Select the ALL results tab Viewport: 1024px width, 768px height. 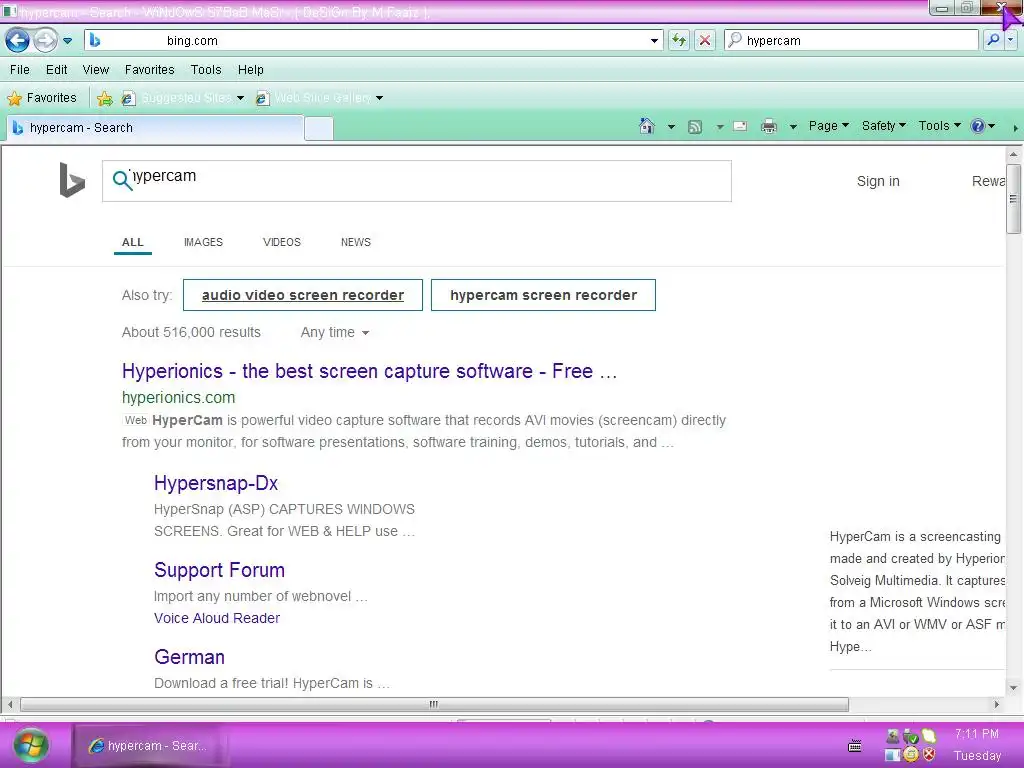[133, 242]
